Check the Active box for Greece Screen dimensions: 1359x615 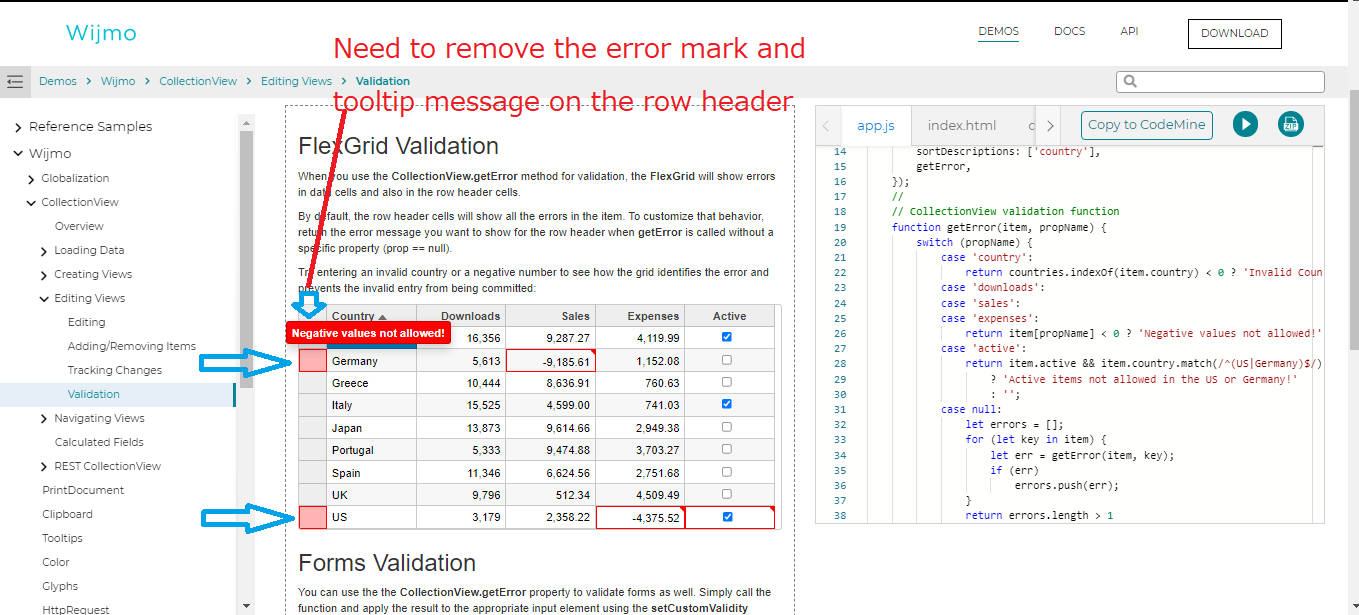click(x=727, y=382)
